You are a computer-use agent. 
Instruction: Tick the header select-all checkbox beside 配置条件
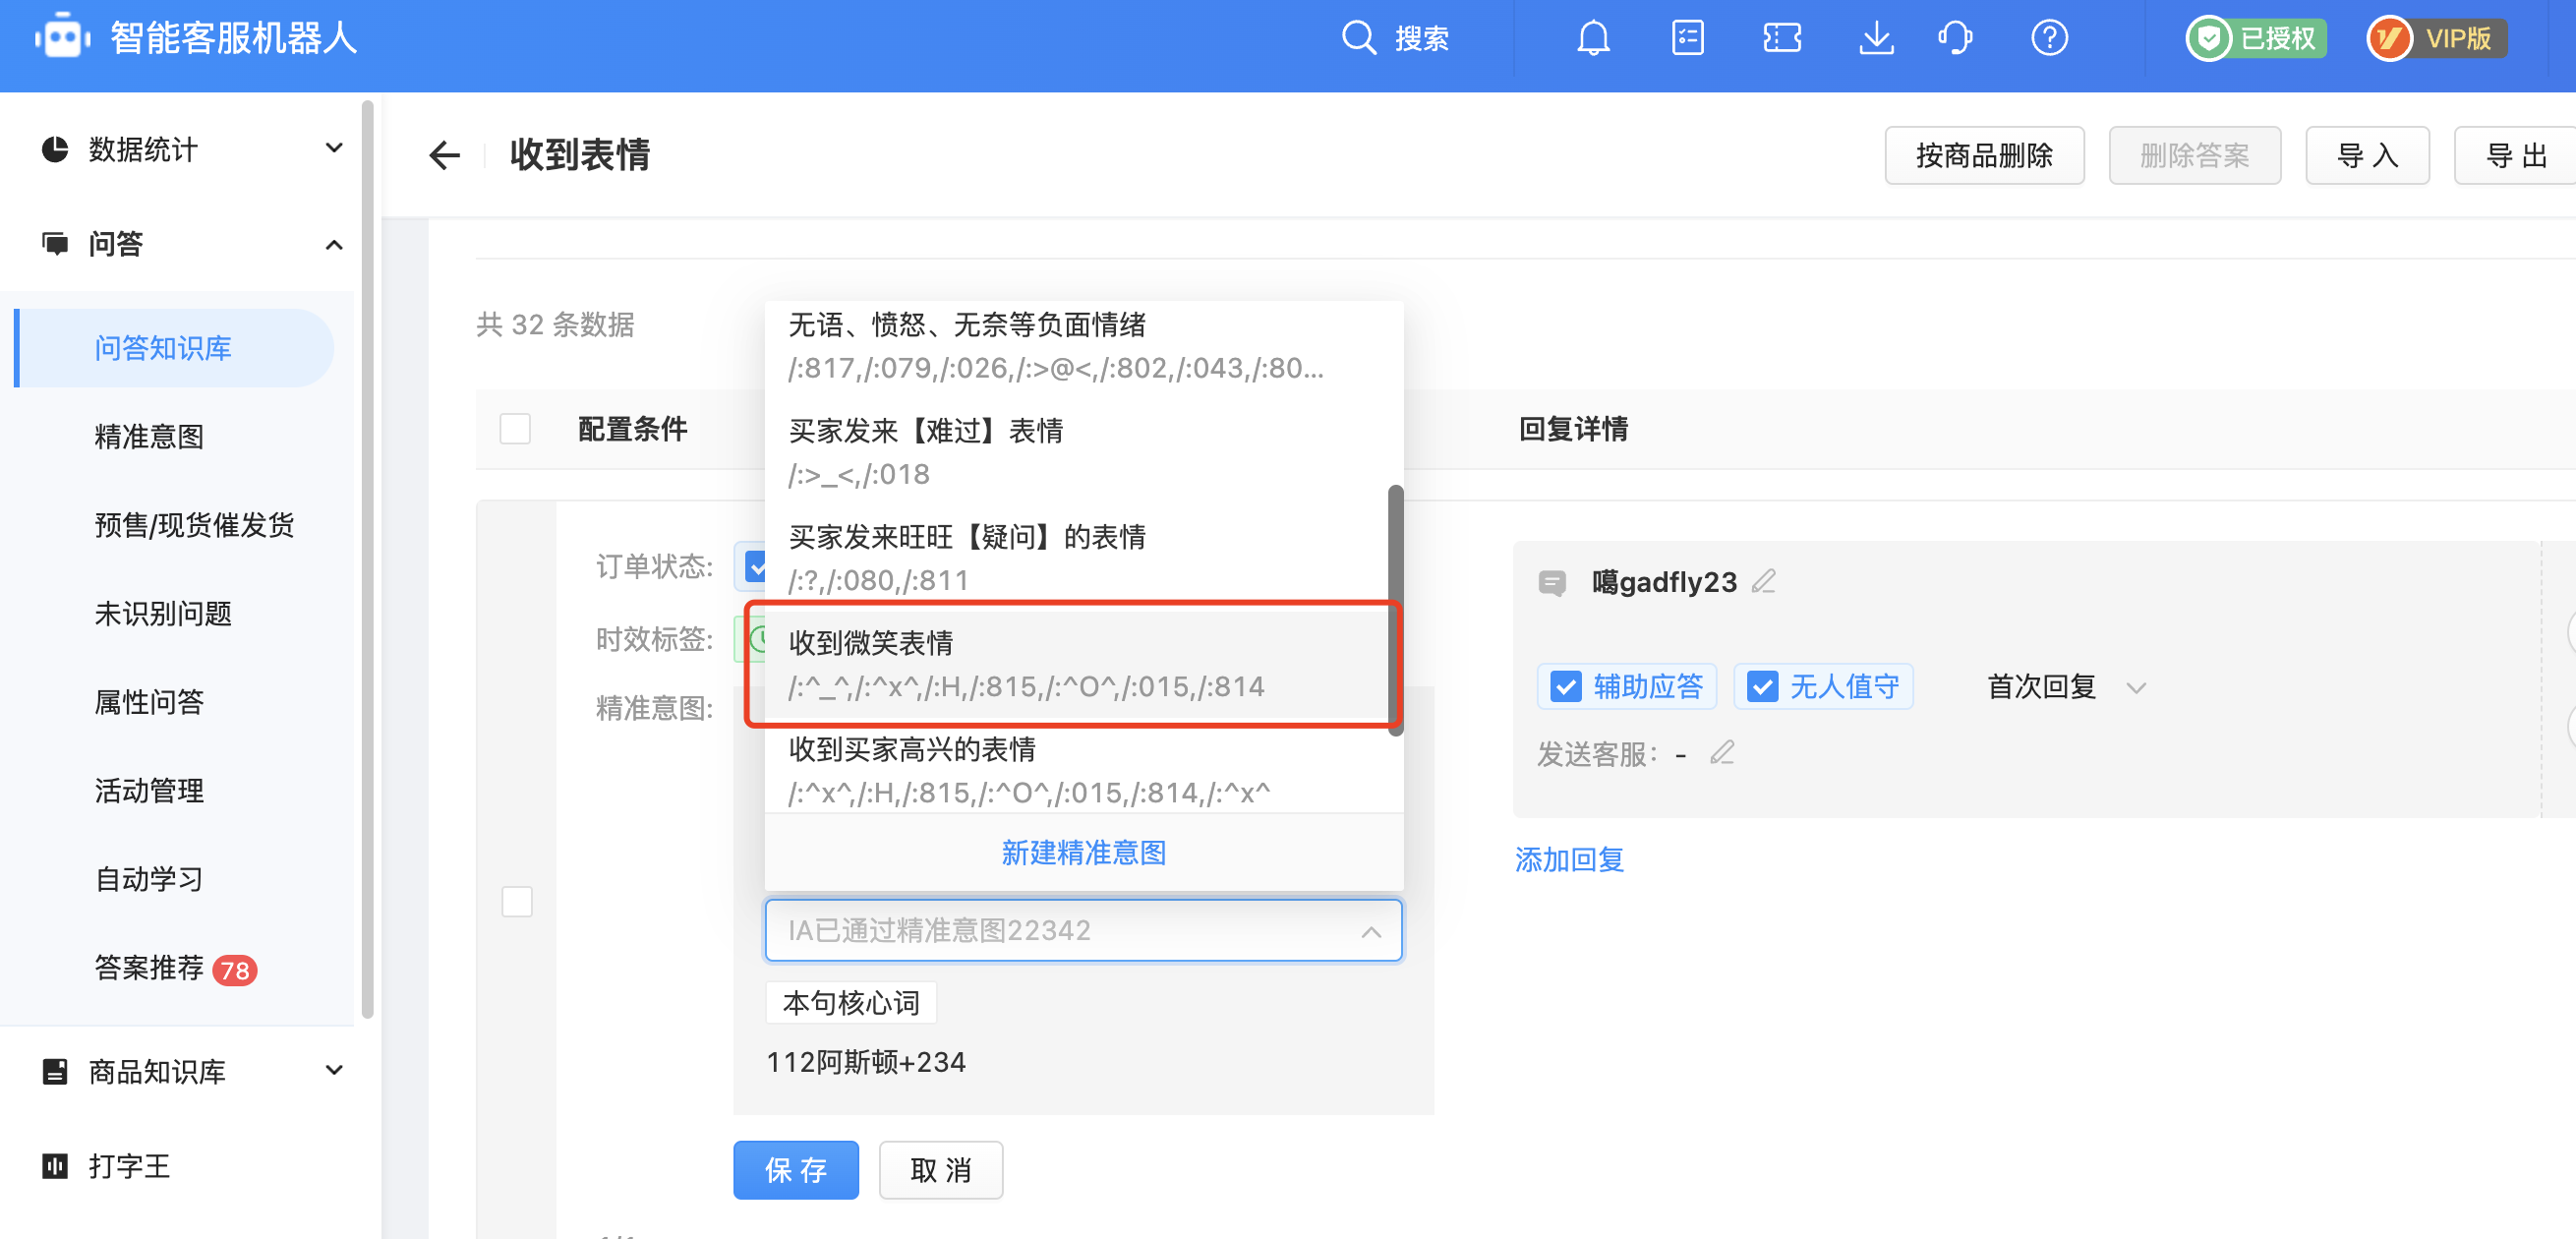click(515, 428)
